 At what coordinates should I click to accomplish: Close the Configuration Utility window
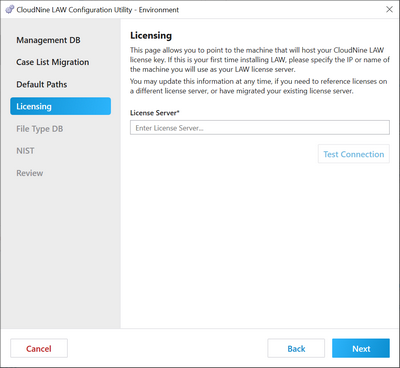389,9
